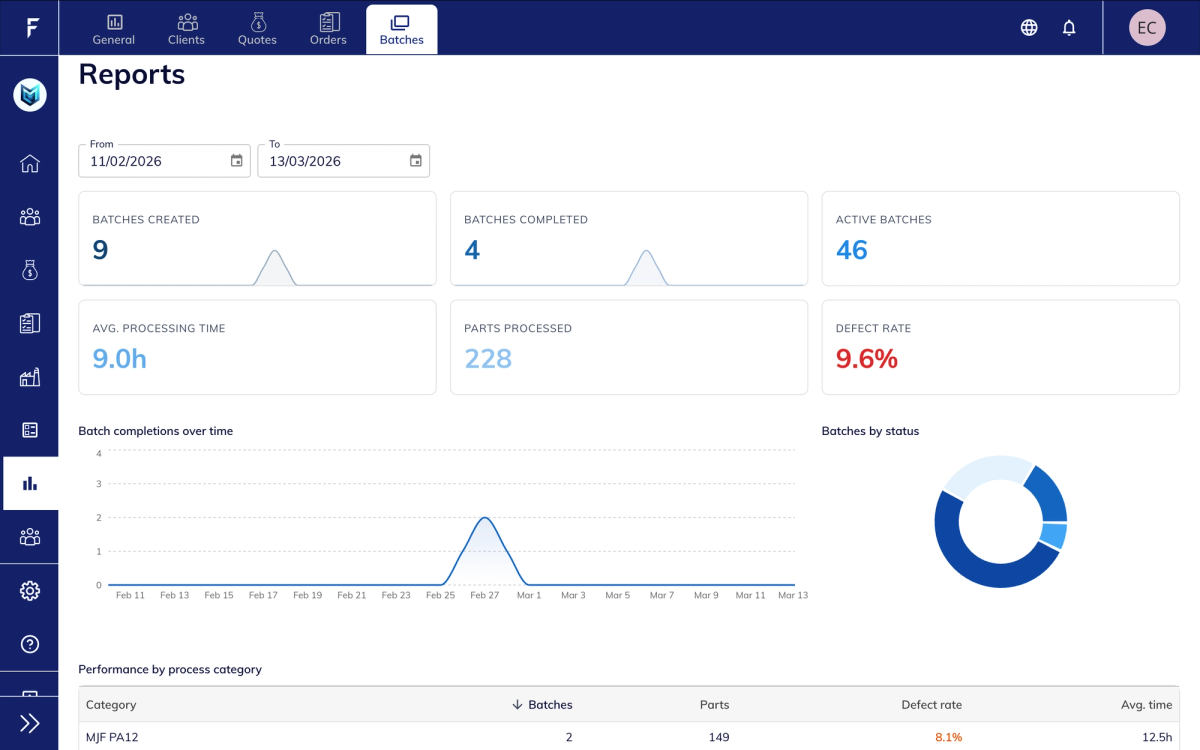Click the hexagon company logo in sidebar
The height and width of the screenshot is (750, 1200).
click(30, 95)
